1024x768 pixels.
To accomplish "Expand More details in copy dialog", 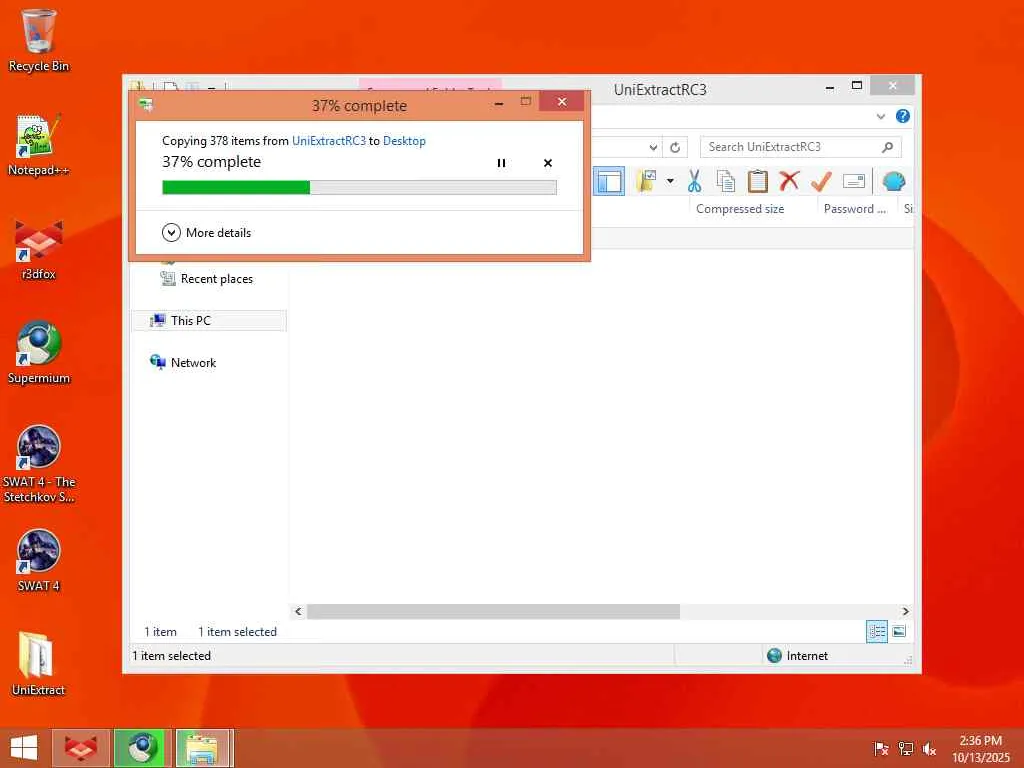I will pos(206,232).
